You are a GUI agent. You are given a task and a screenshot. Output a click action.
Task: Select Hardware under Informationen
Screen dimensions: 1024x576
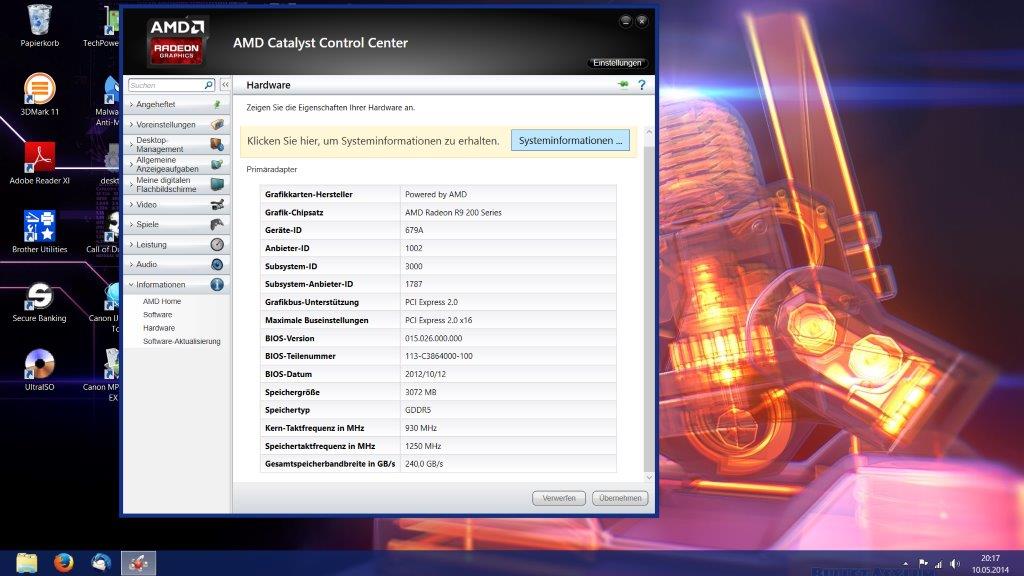coord(159,328)
